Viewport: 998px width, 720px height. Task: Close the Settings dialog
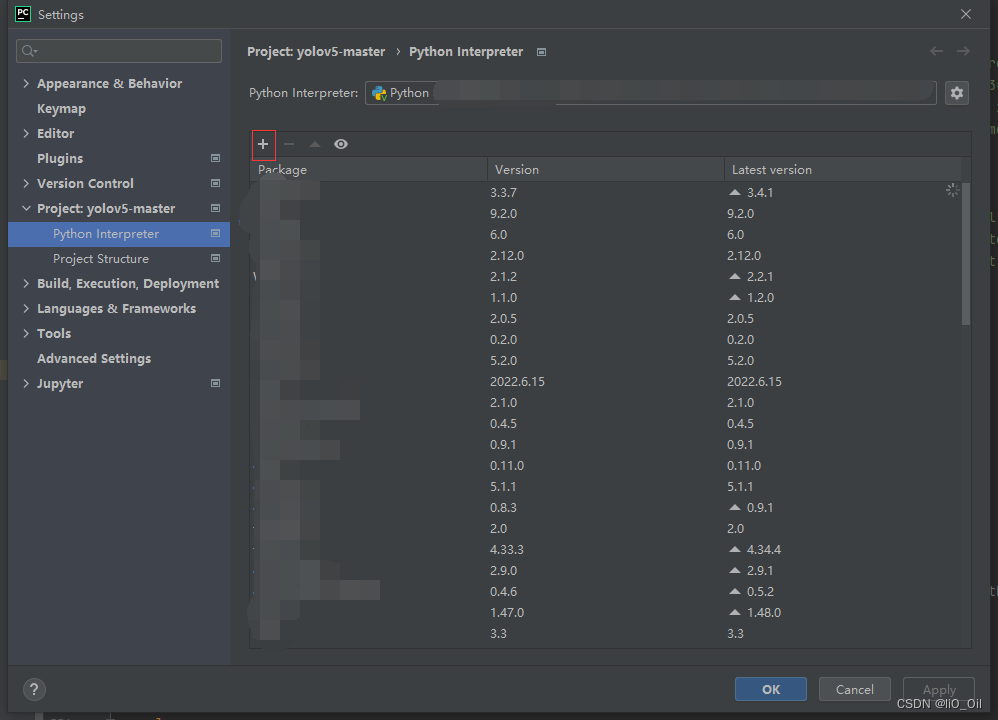tap(966, 14)
